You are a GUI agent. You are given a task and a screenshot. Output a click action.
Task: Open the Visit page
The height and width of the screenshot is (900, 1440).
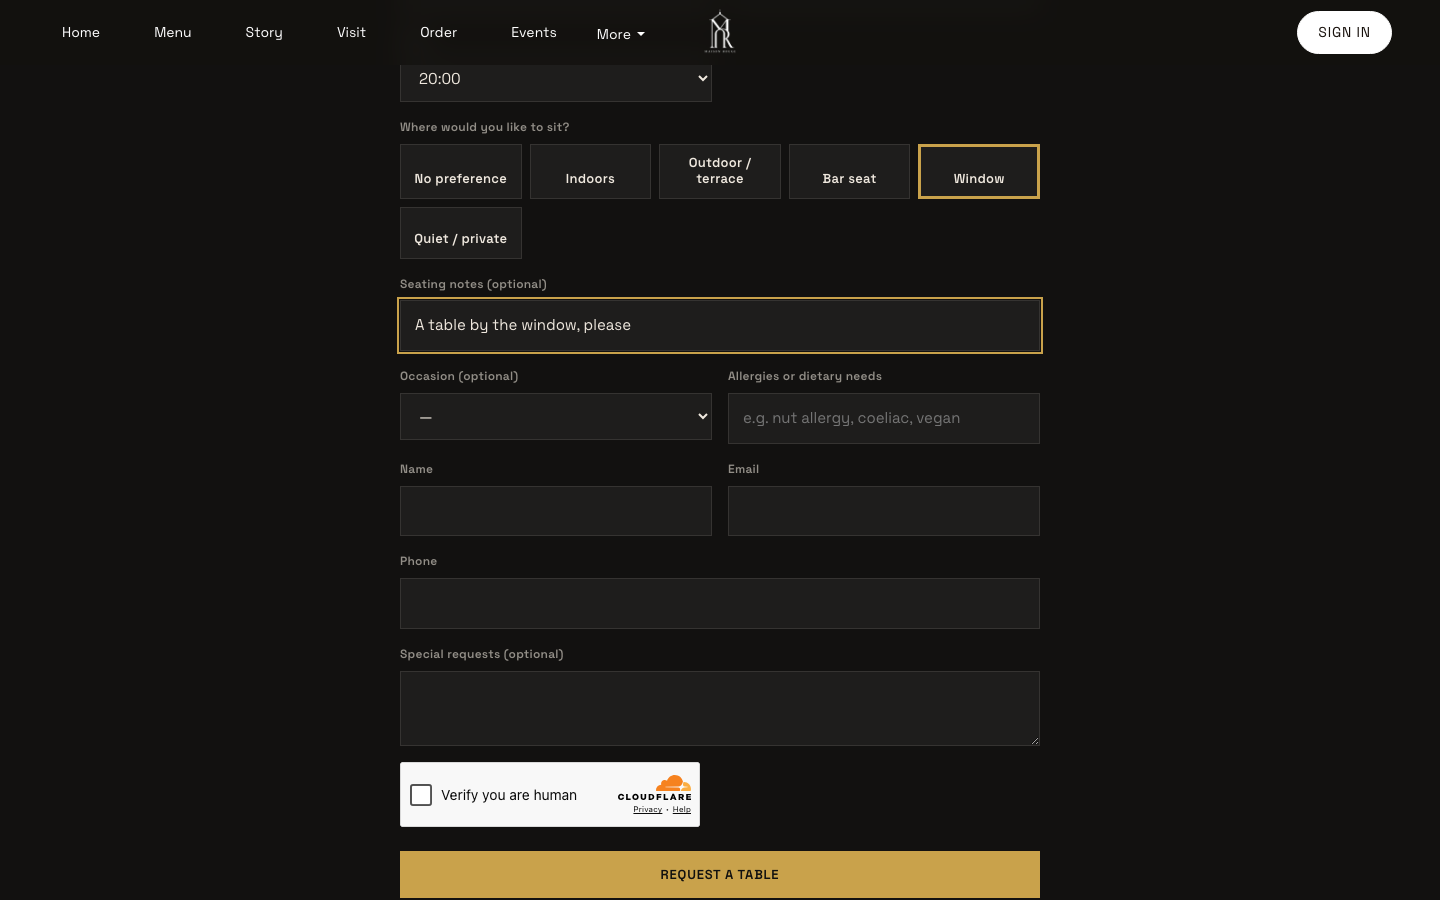[x=351, y=32]
